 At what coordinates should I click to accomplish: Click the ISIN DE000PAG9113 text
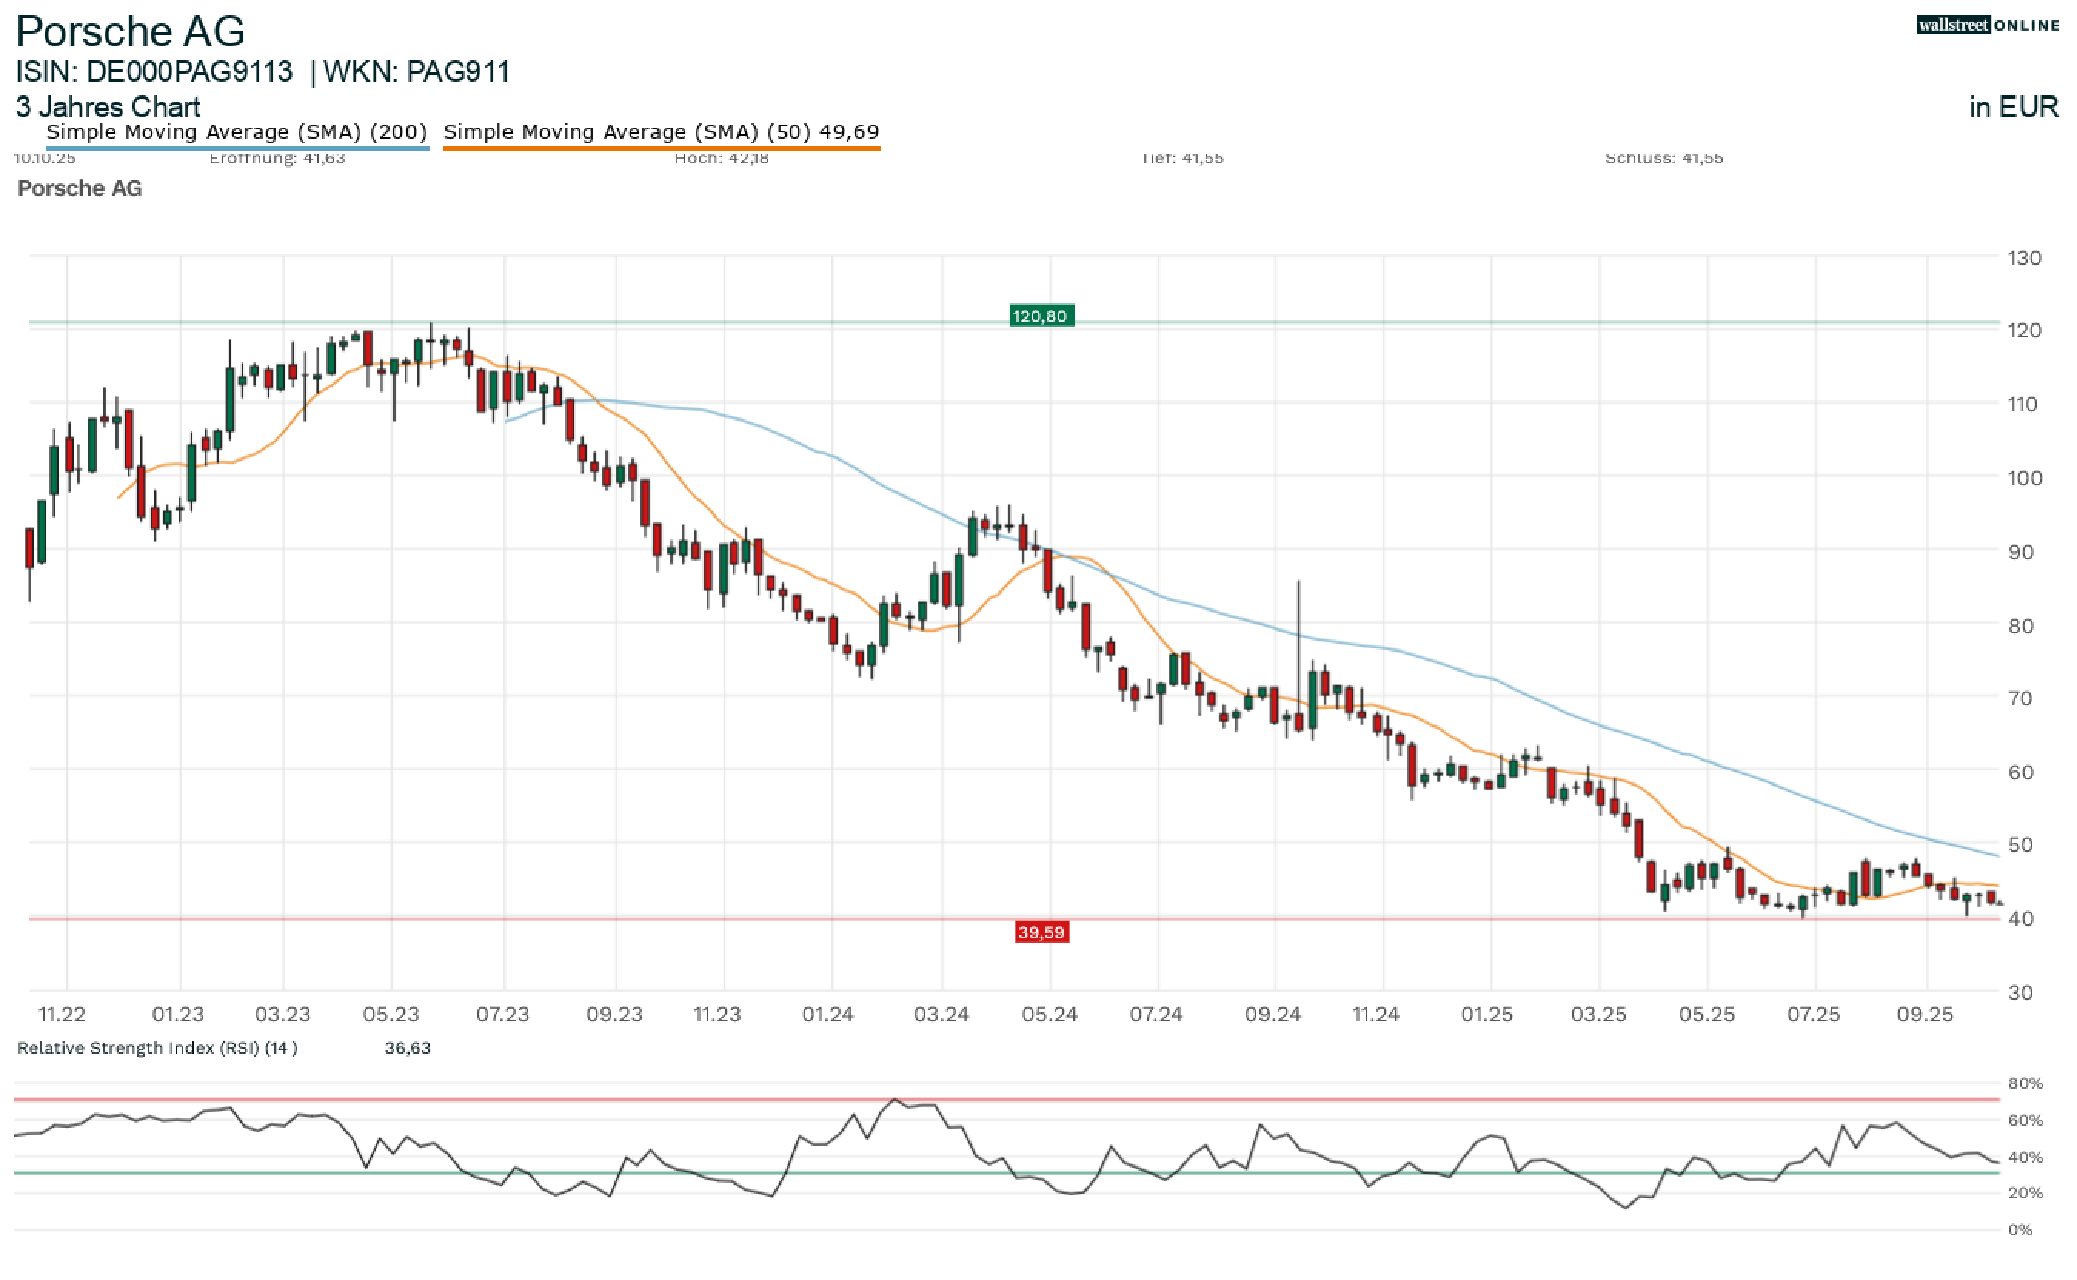tap(154, 72)
